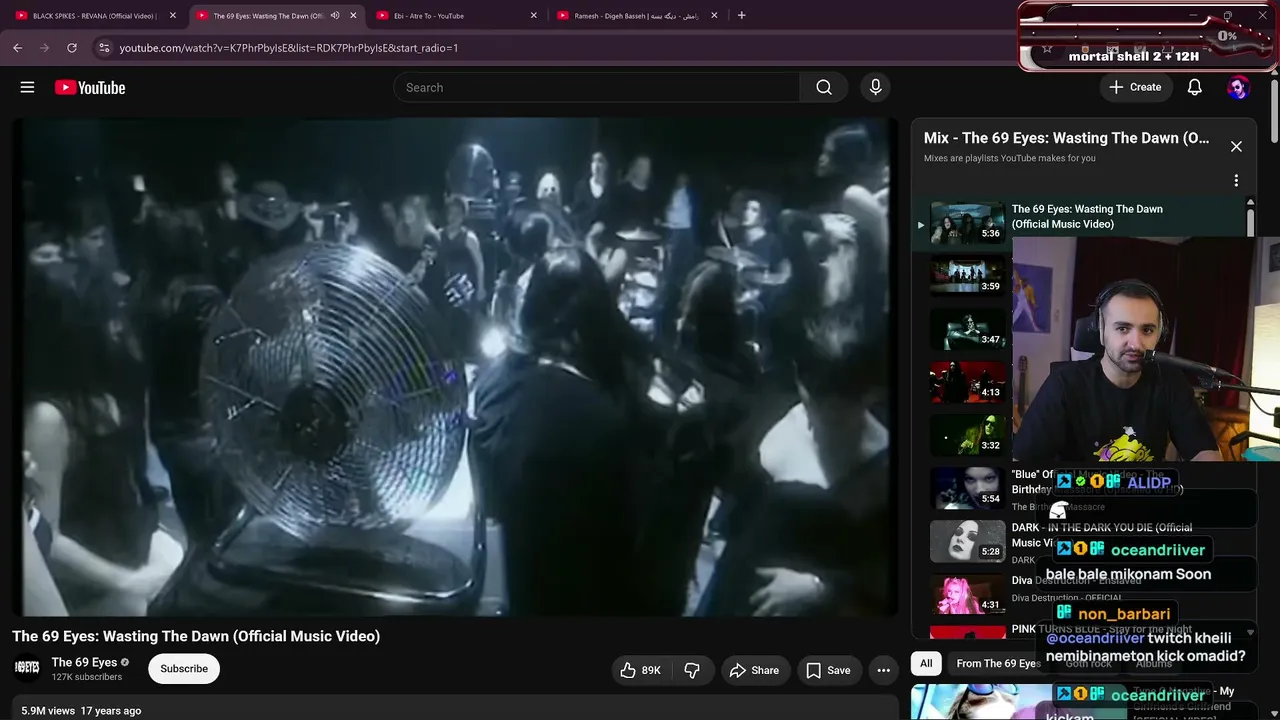
Task: Mute the 69 Eyes tab audio
Action: point(335,15)
